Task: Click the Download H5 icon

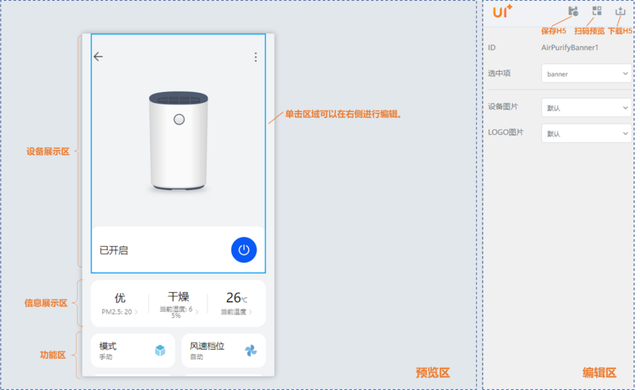Action: (620, 11)
